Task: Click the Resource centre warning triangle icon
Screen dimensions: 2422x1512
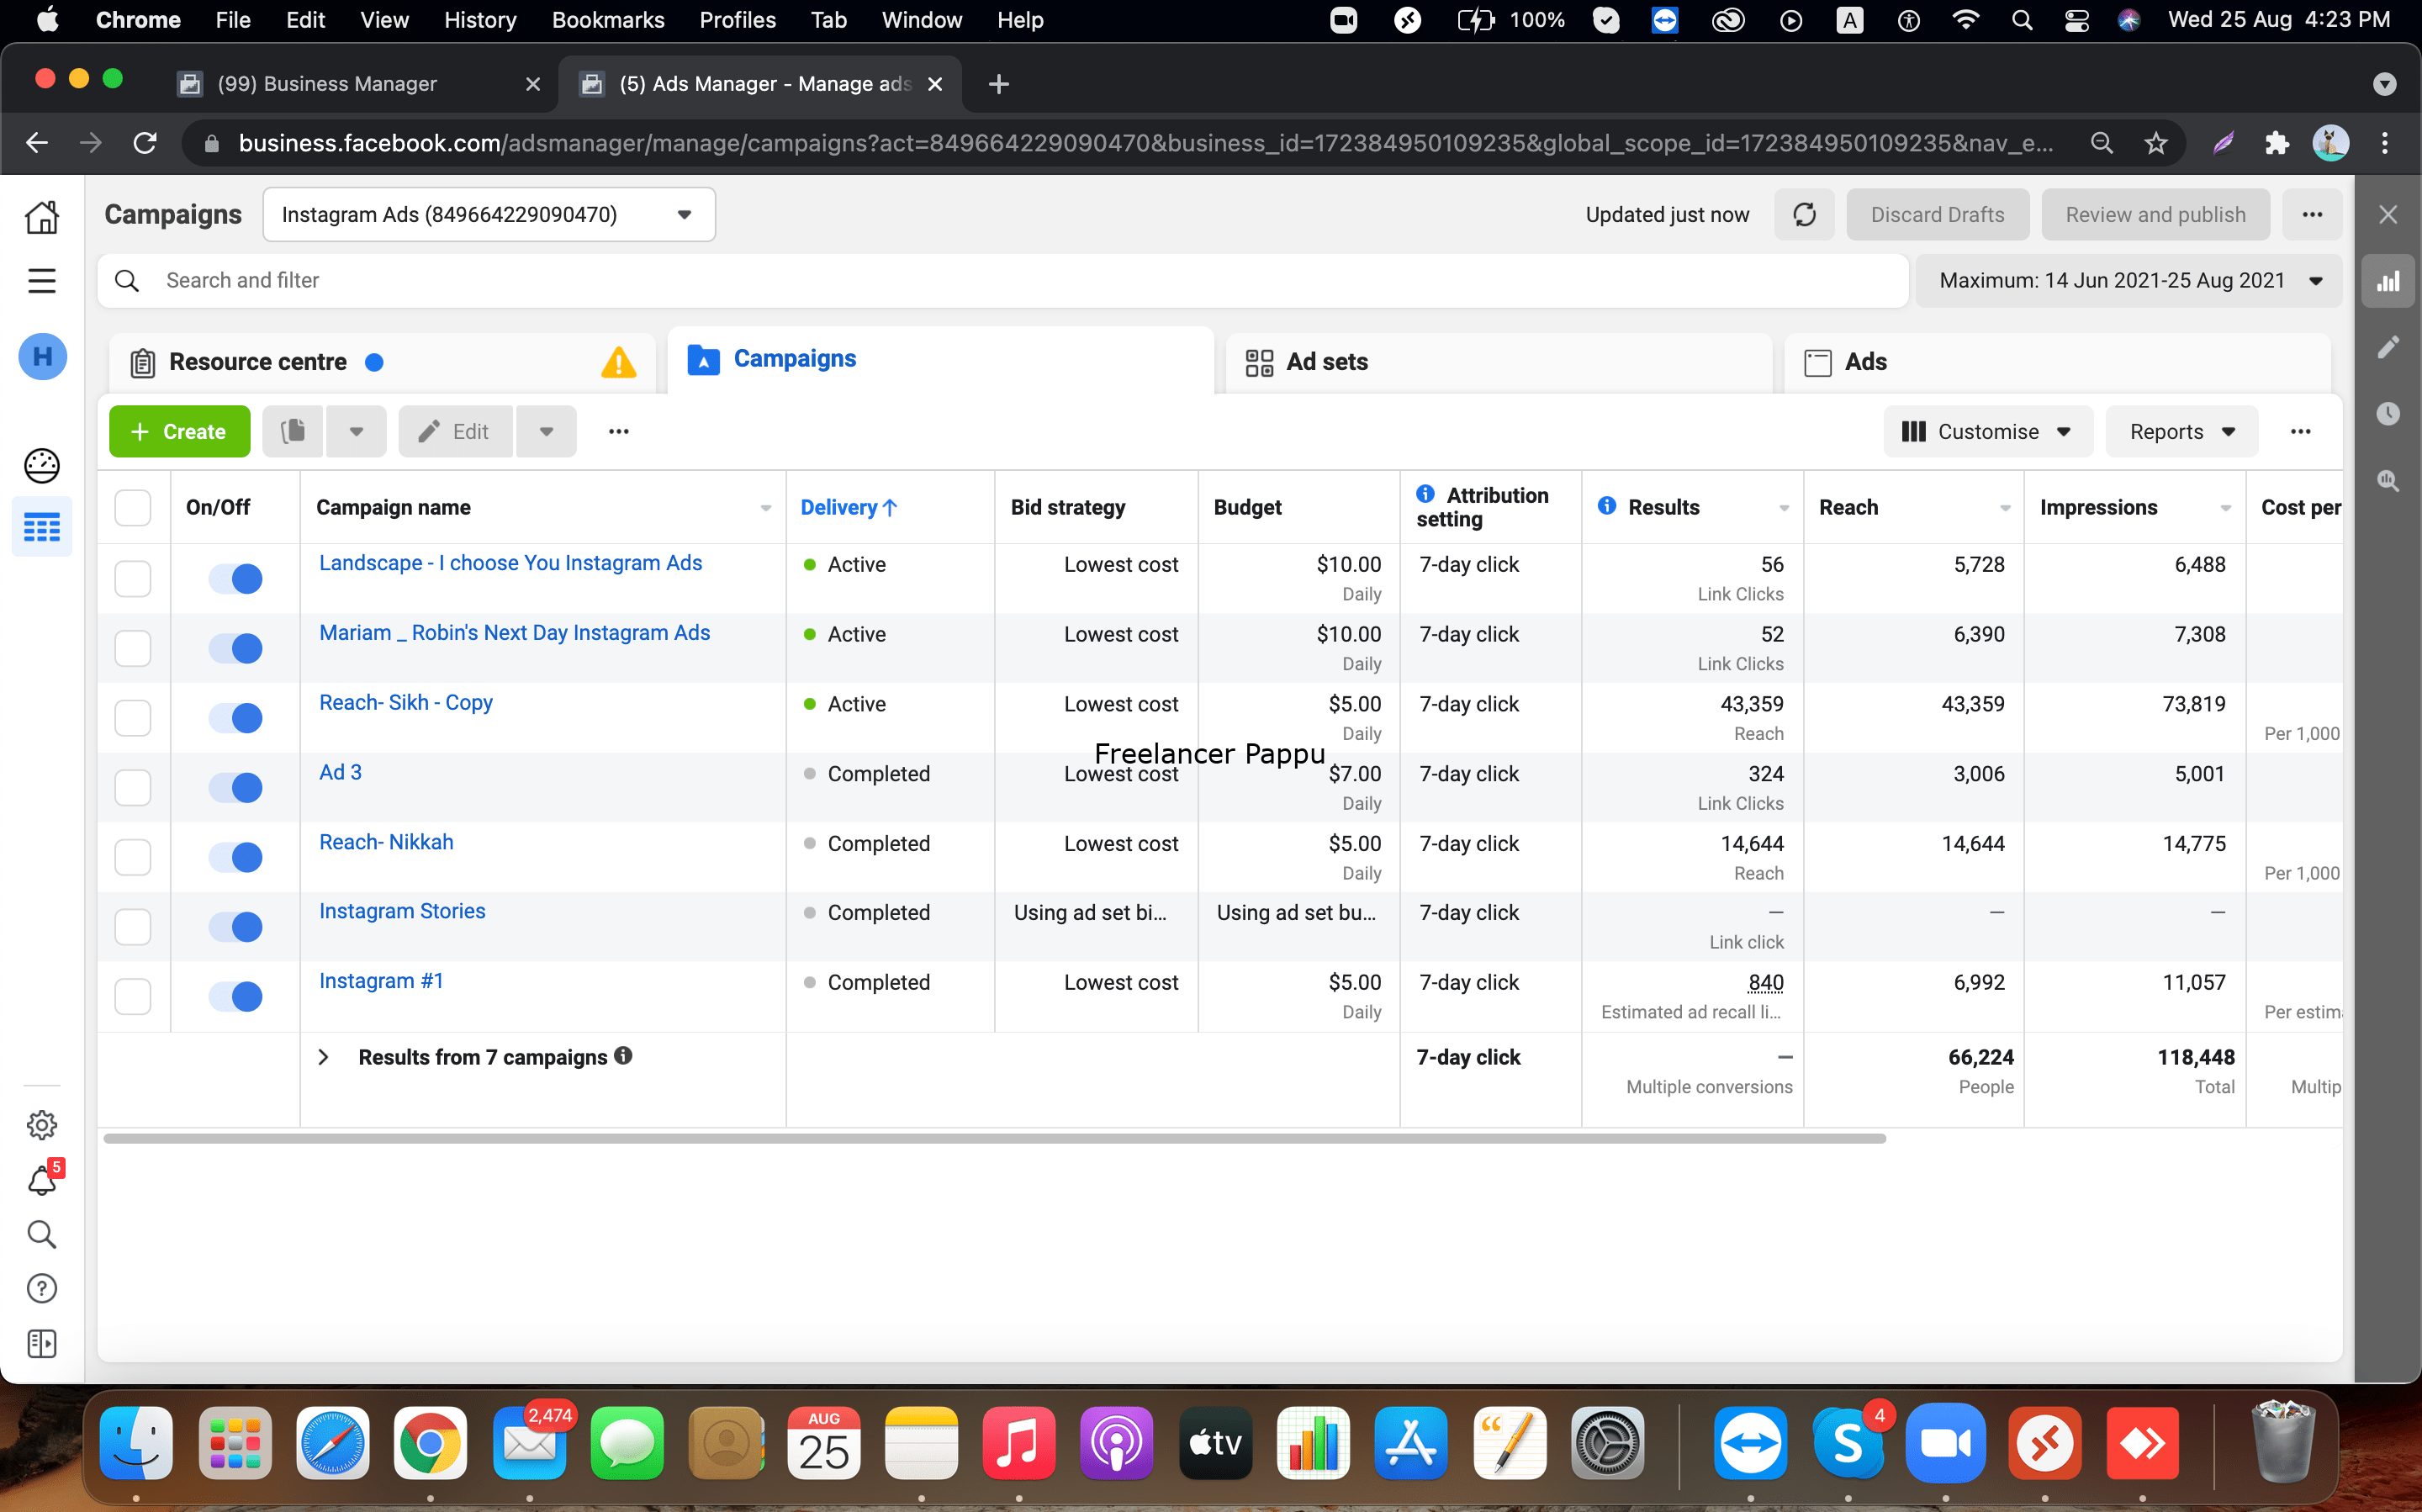Action: [619, 362]
